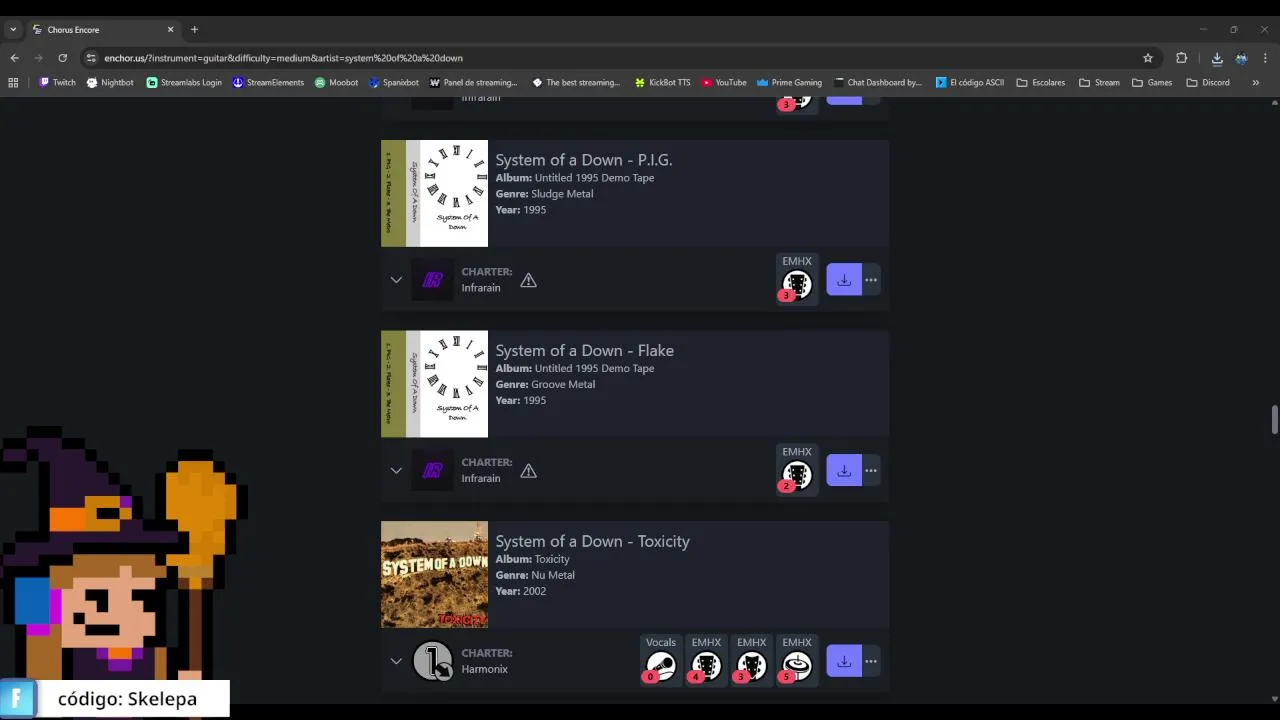The image size is (1280, 720).
Task: Download the P.I.G. chart
Action: click(844, 280)
